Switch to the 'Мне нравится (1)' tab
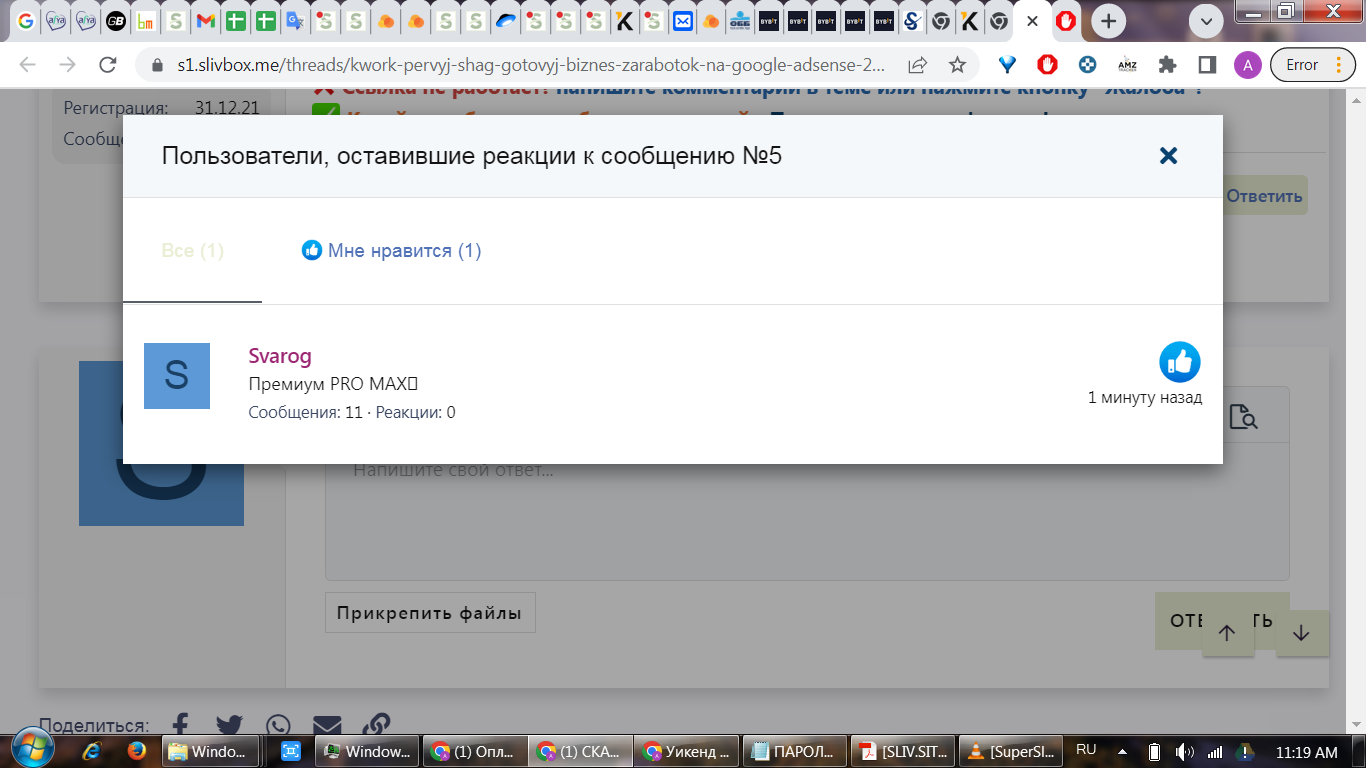Viewport: 1366px width, 768px height. point(392,251)
